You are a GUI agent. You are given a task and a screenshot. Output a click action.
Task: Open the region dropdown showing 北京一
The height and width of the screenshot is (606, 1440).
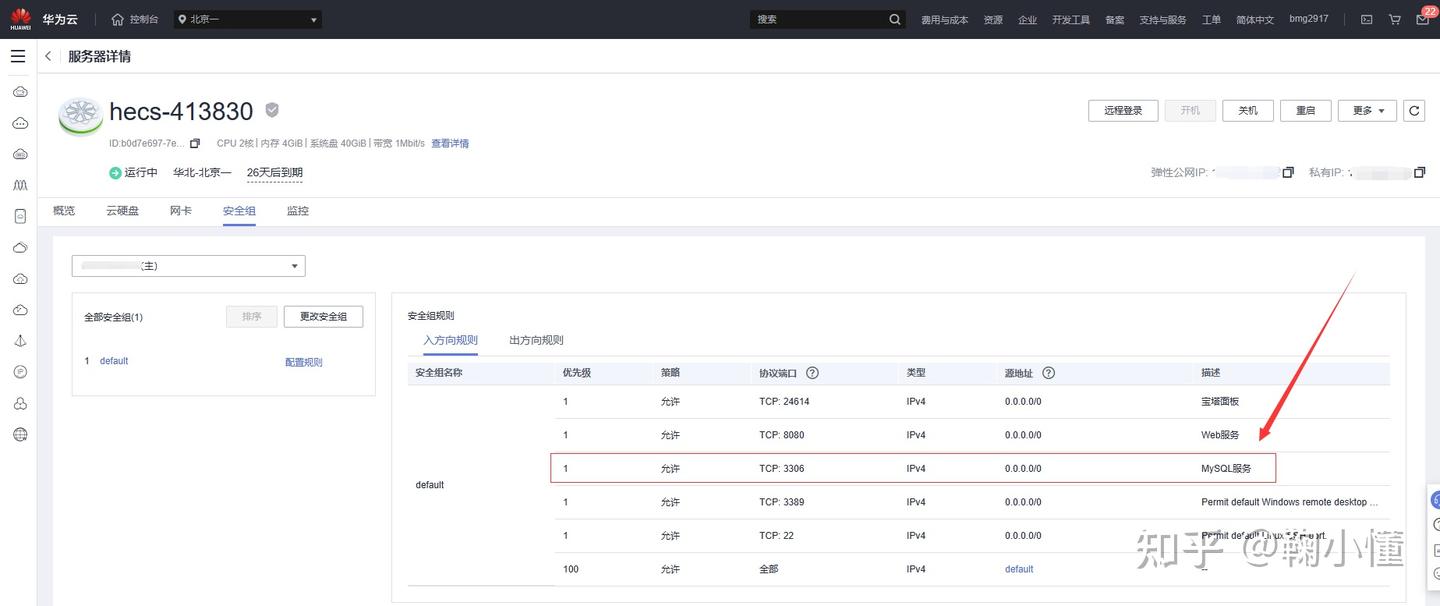[247, 19]
